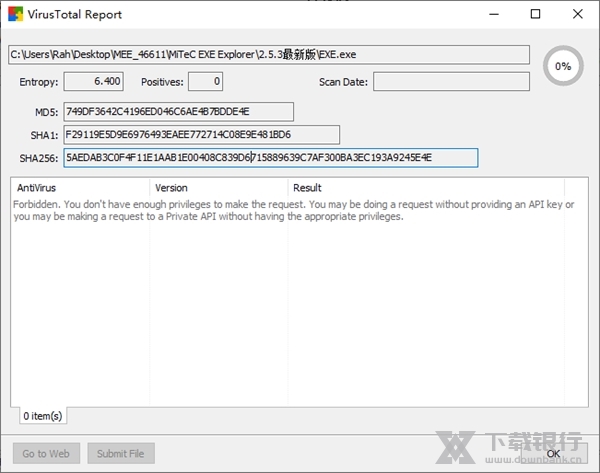600x473 pixels.
Task: Click inside the file path field
Action: [x=268, y=54]
